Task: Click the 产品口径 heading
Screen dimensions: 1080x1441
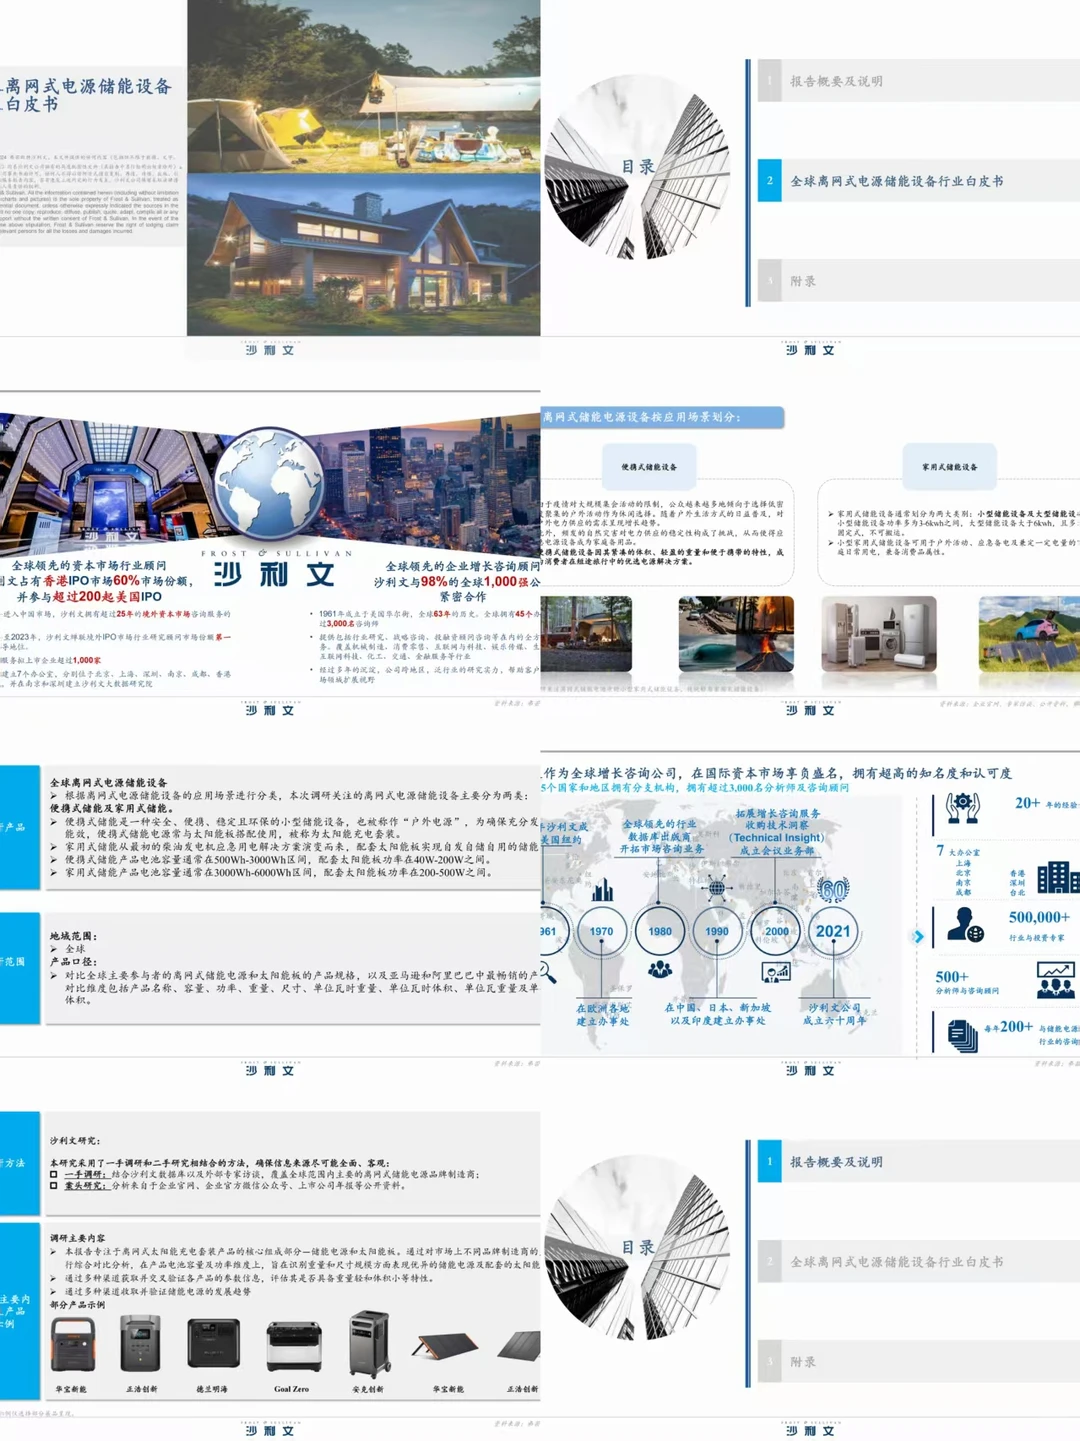Action: tap(74, 961)
